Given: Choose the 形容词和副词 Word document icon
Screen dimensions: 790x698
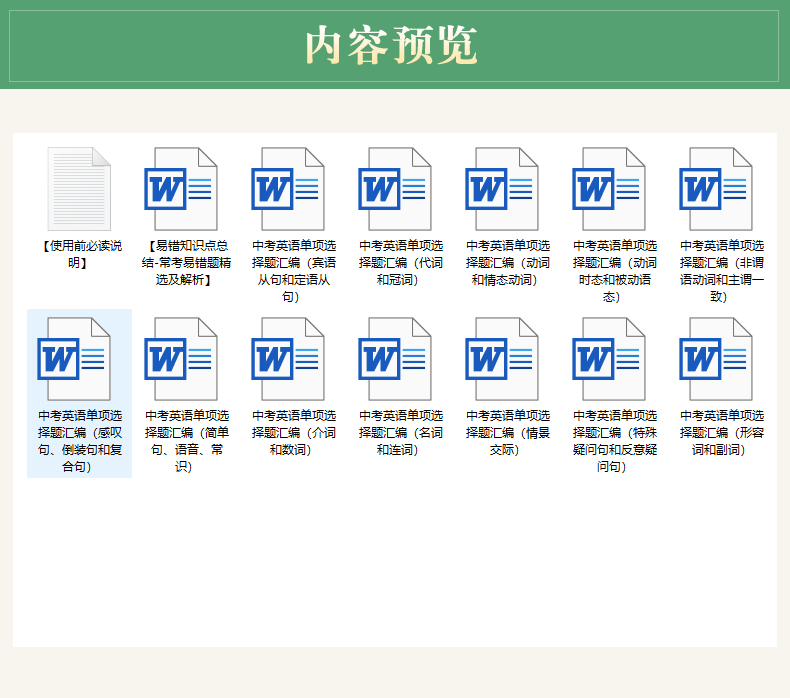Looking at the screenshot, I should (x=716, y=359).
